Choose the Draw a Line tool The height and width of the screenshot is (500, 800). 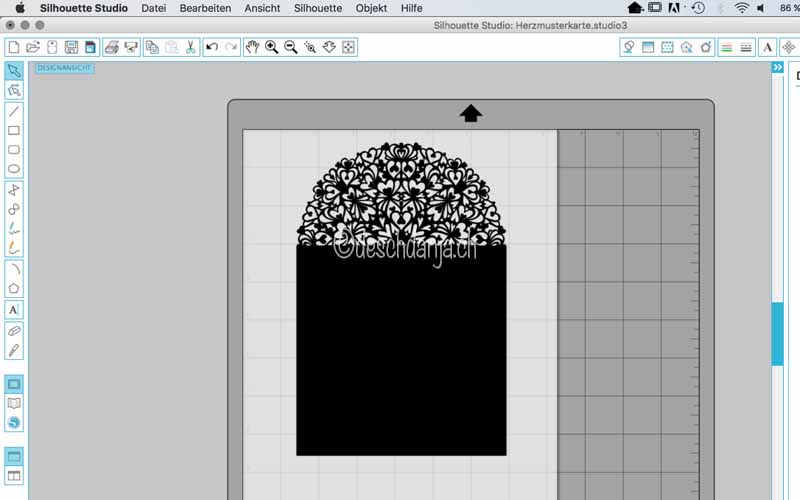click(14, 111)
